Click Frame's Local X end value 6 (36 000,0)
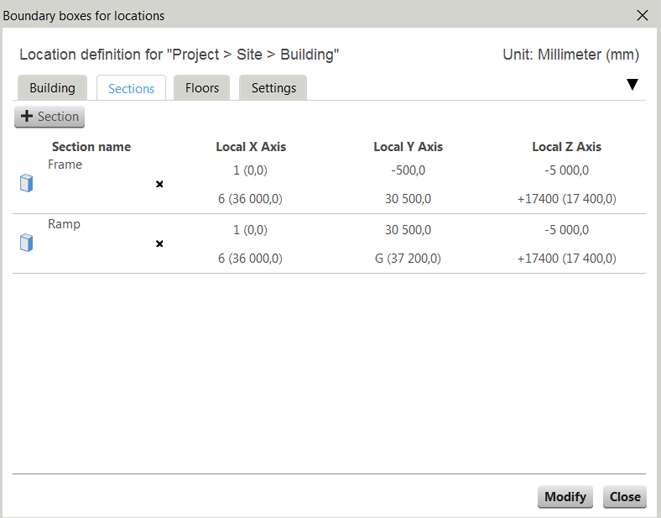661x518 pixels. 250,199
